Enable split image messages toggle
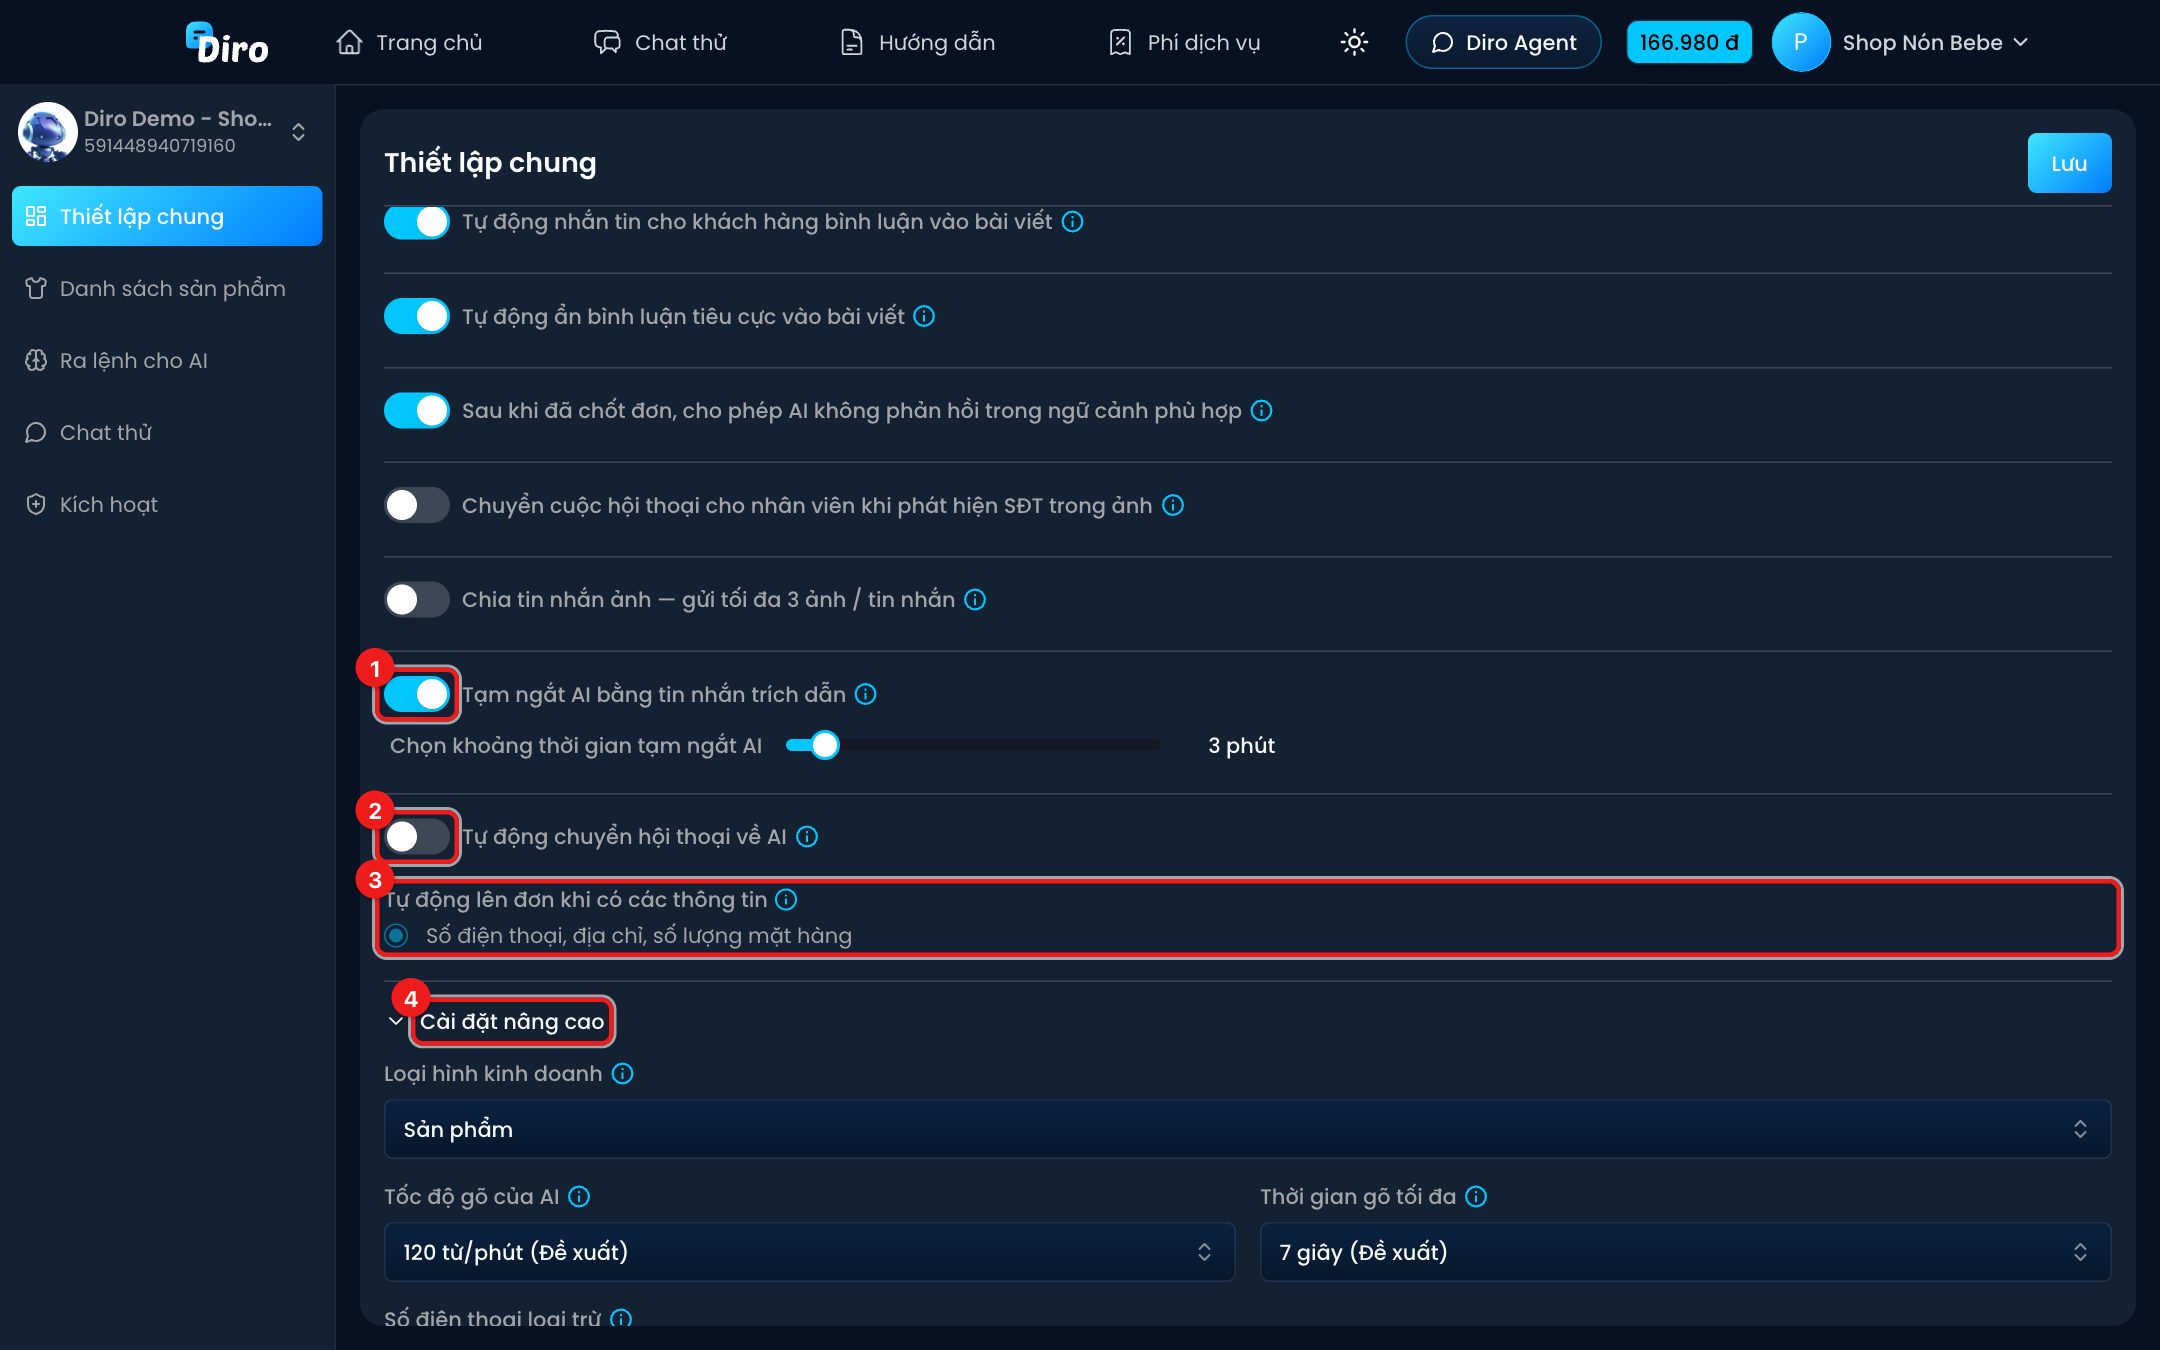The width and height of the screenshot is (2160, 1350). click(417, 599)
